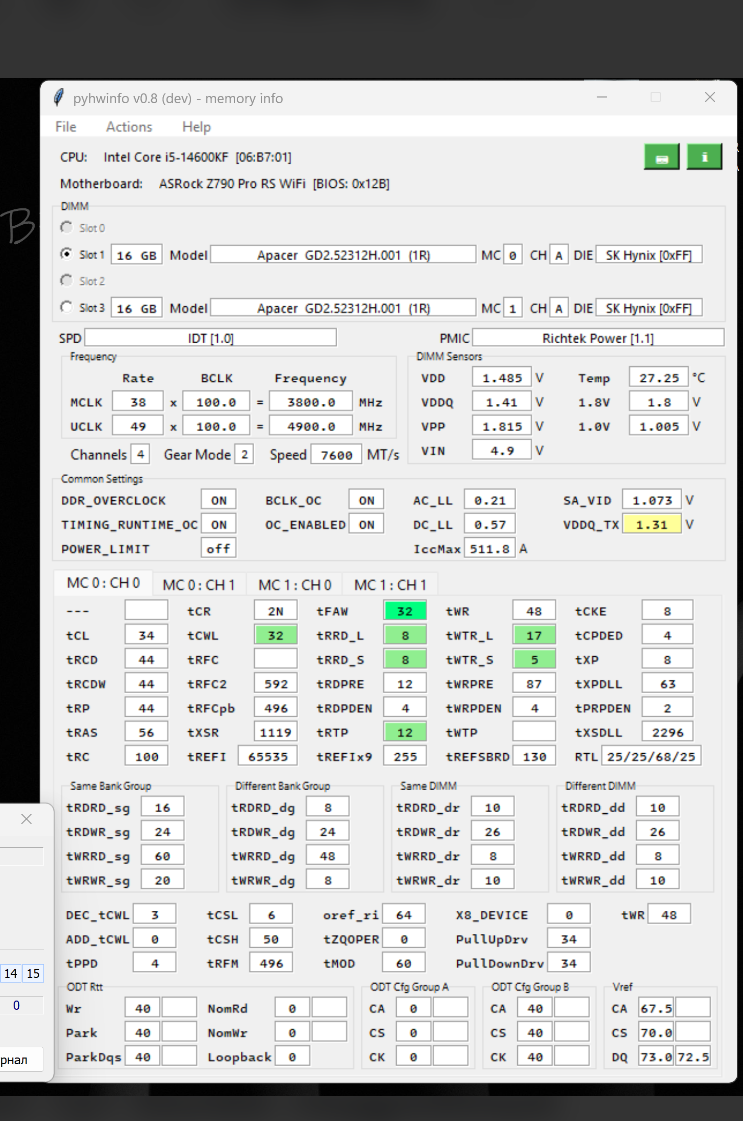Click the tREFSBRD value 130

click(x=534, y=757)
